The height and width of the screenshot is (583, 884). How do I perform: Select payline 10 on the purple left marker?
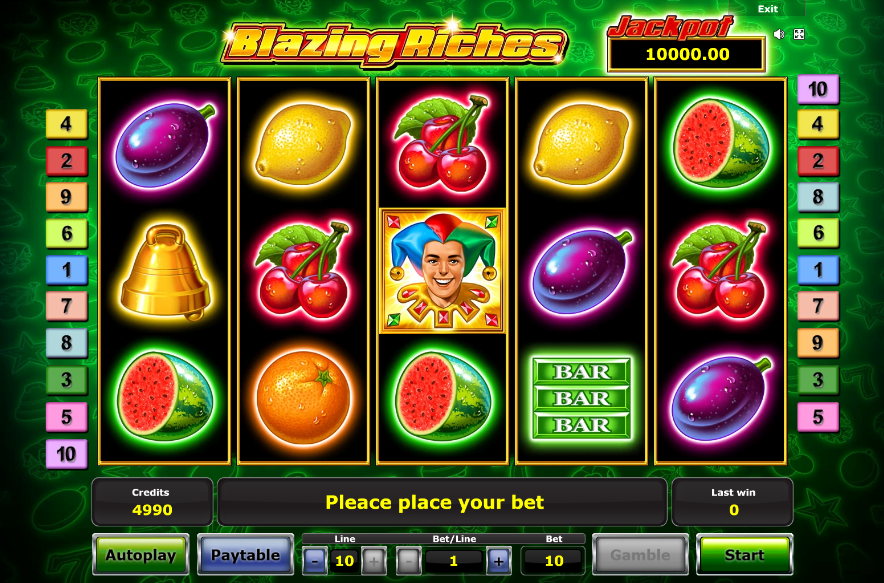click(67, 454)
